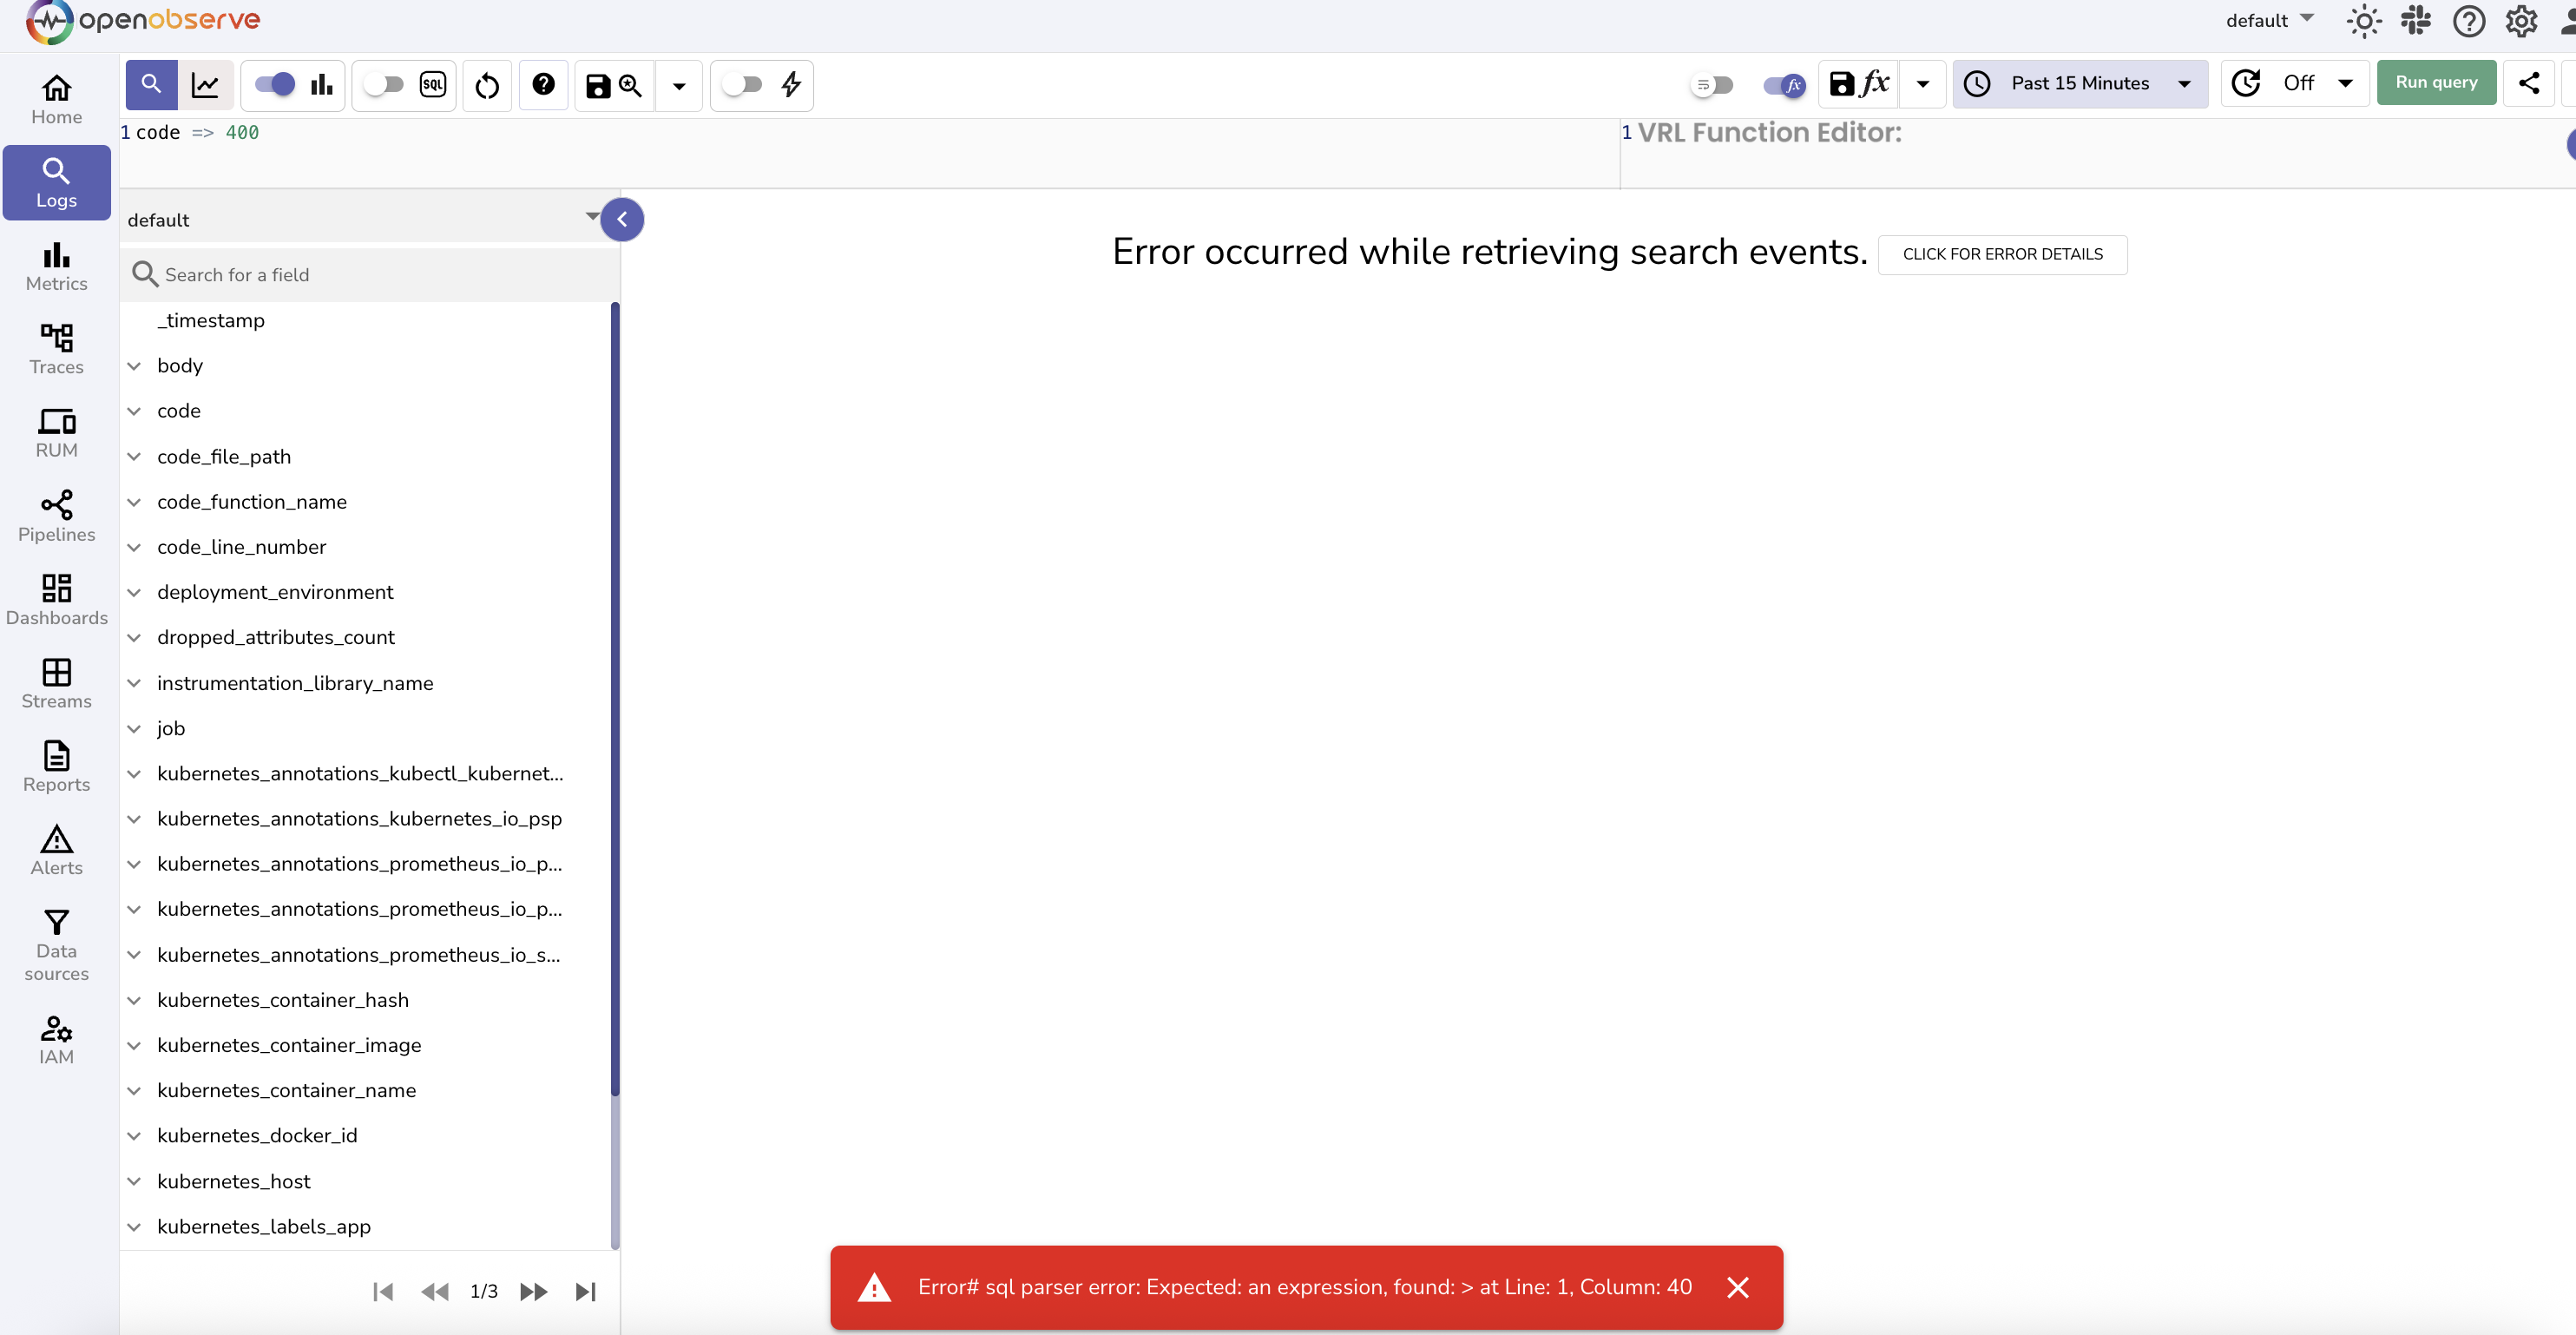Open the Past 15 Minutes time dropdown

click(x=2080, y=83)
